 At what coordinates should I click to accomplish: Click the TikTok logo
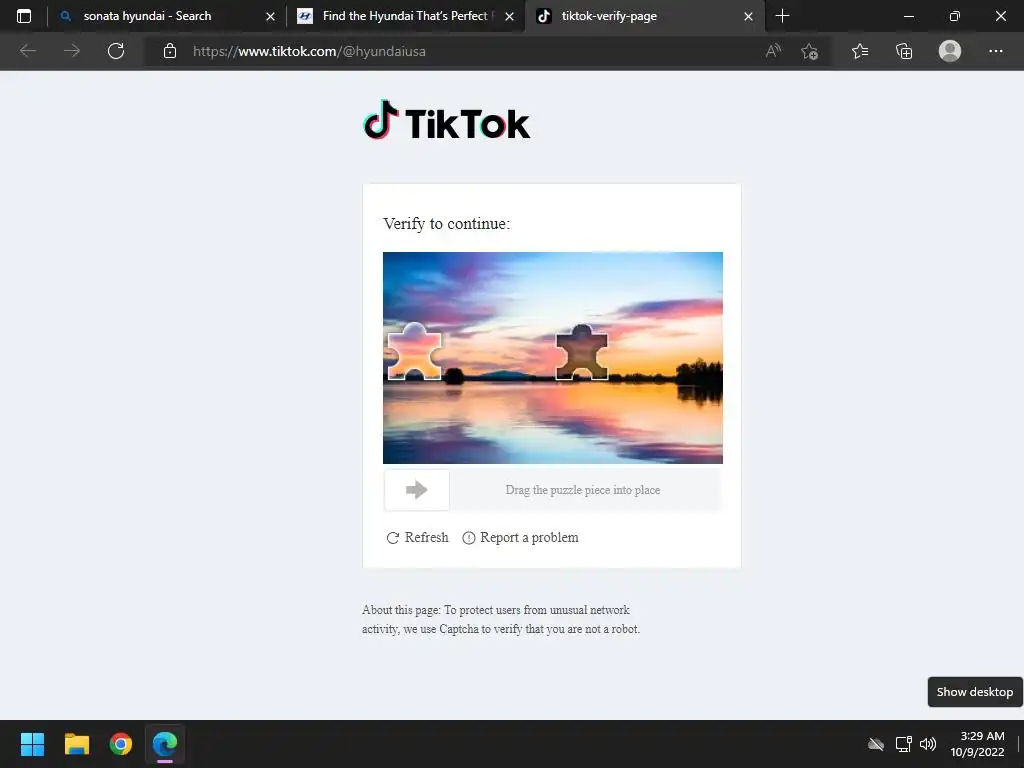point(447,120)
